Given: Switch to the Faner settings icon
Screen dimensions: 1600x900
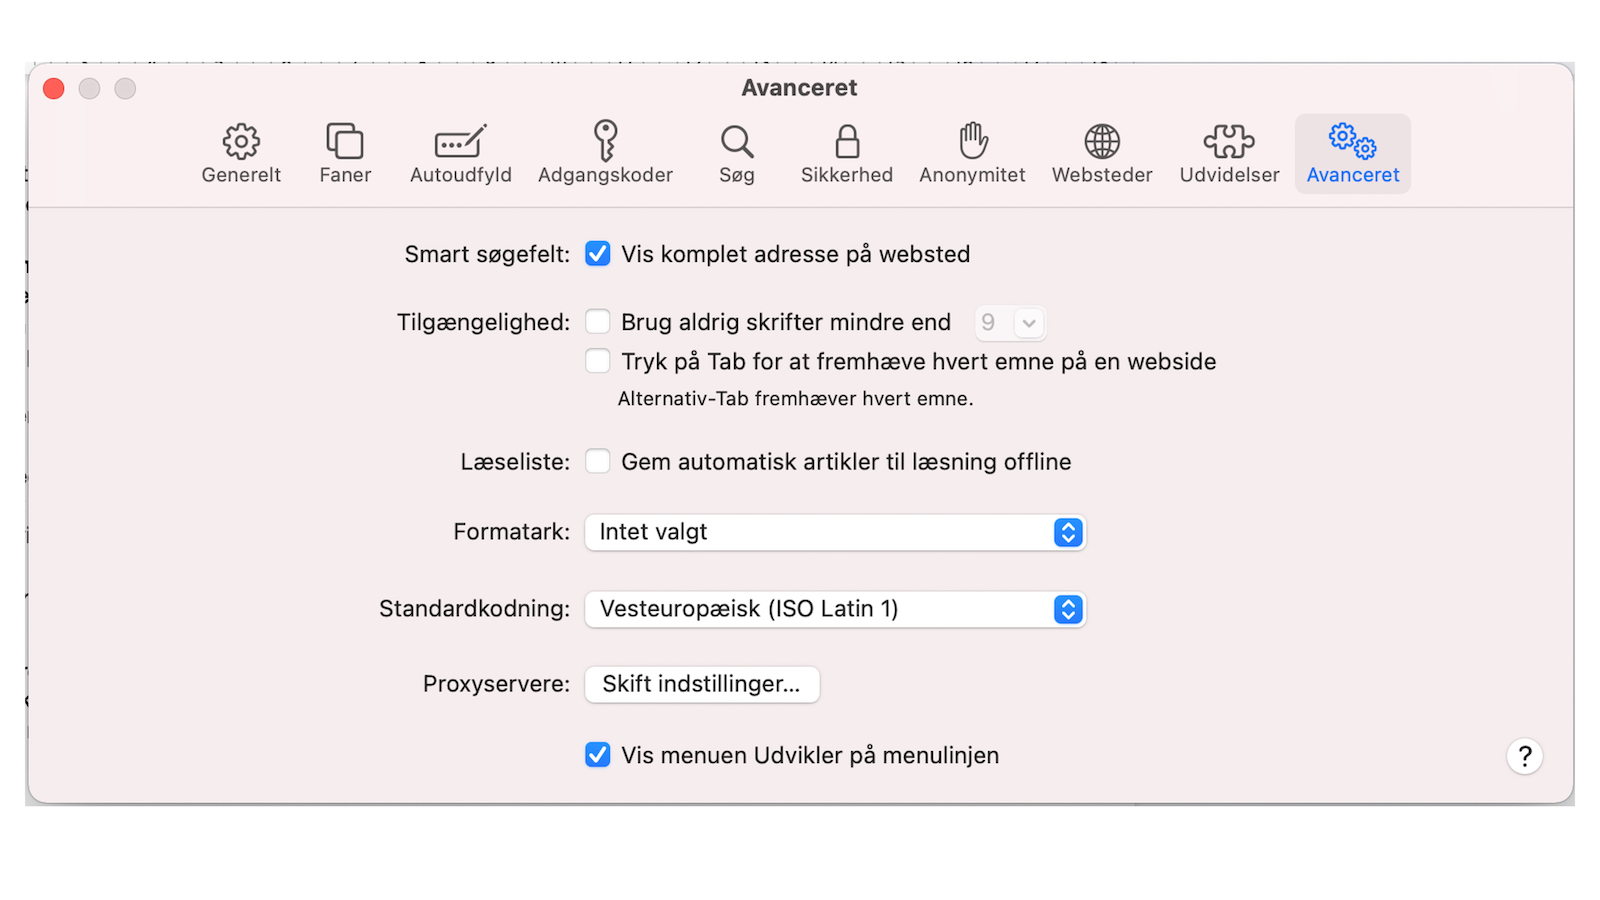Looking at the screenshot, I should (x=344, y=152).
